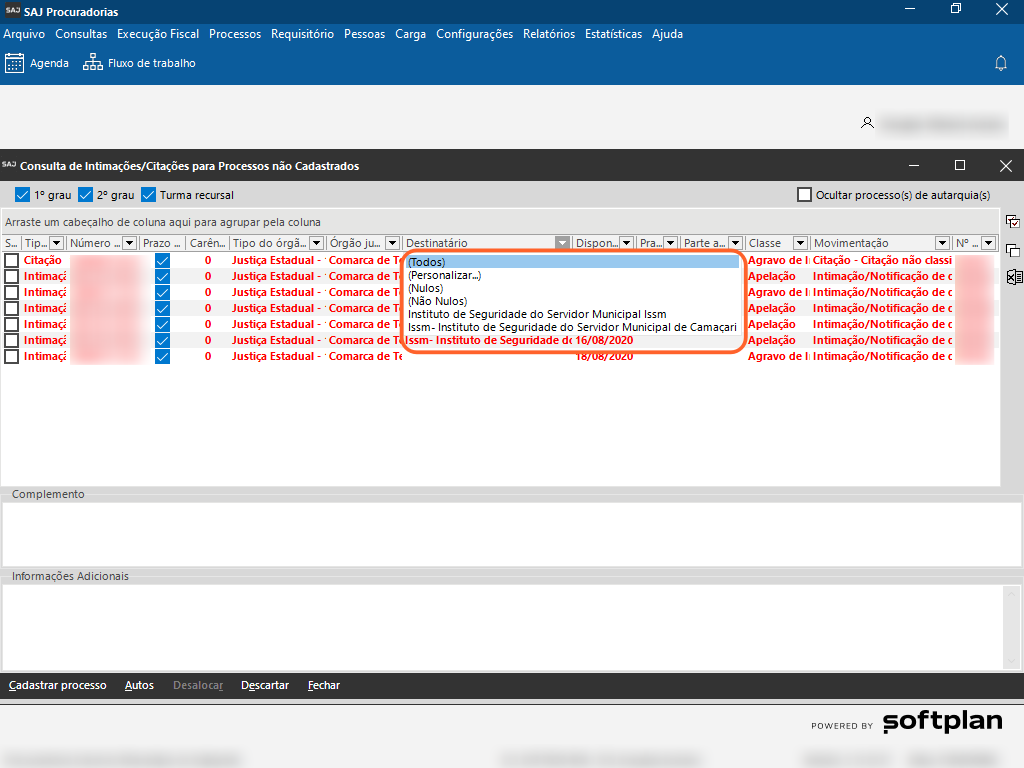Click the Cadastrar processo button

pyautogui.click(x=57, y=685)
